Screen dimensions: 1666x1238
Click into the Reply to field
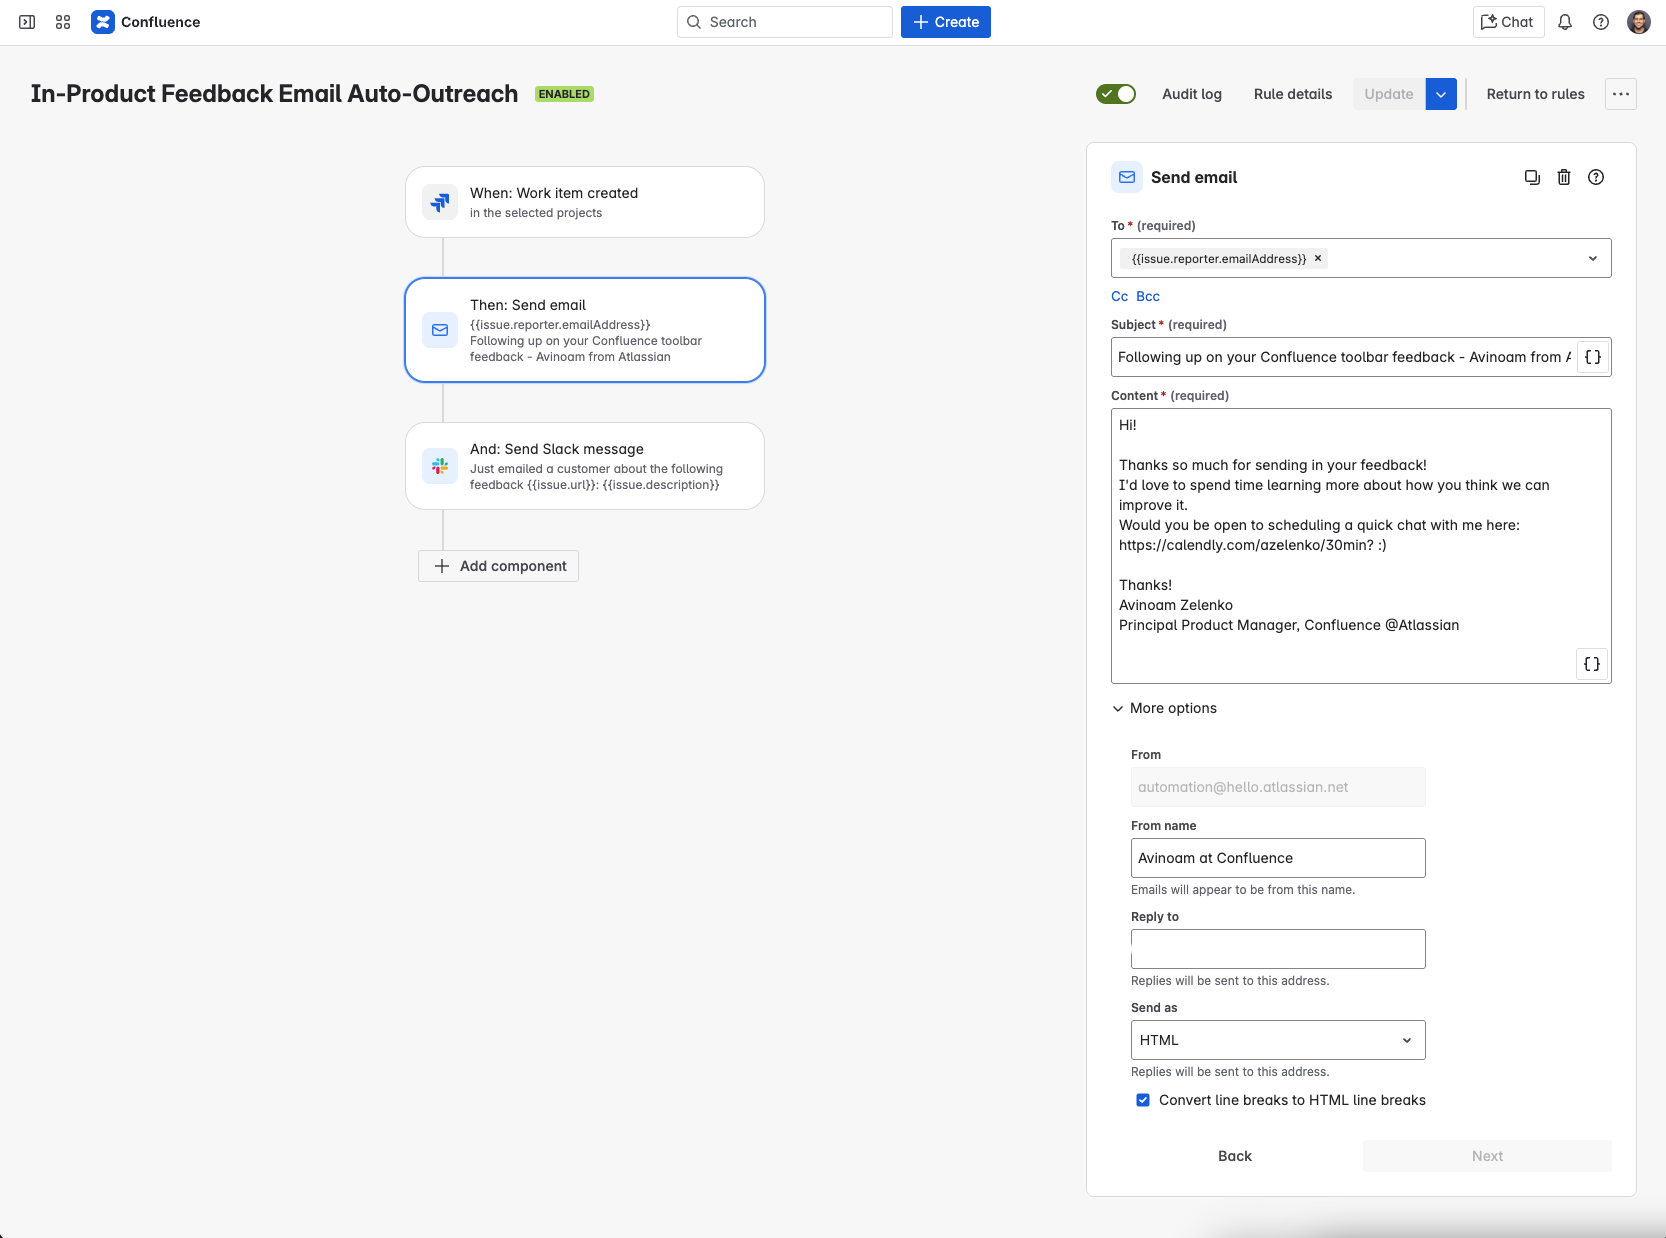coord(1278,949)
